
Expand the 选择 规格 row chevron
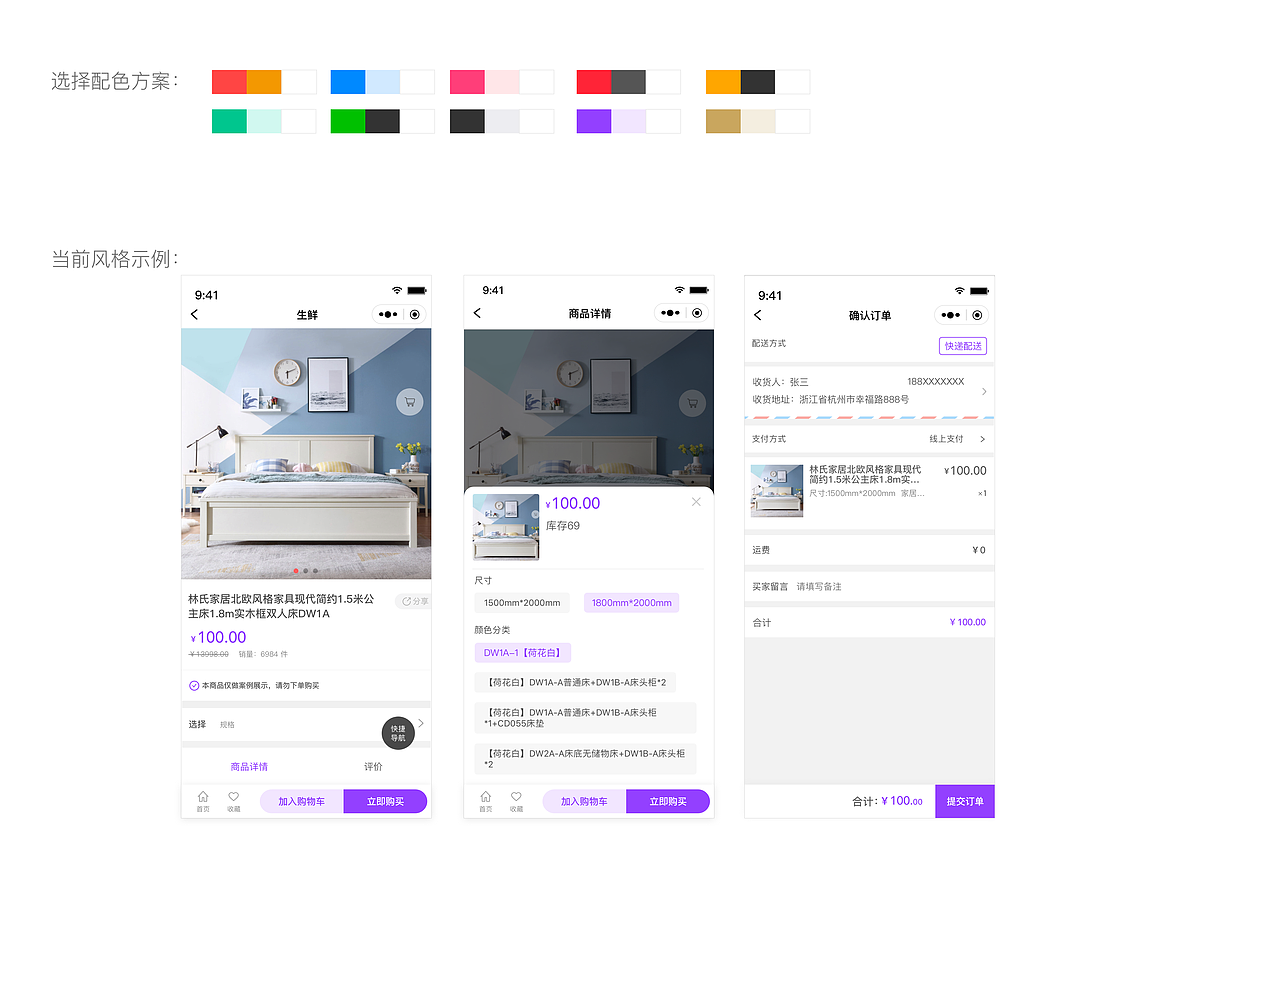point(421,723)
